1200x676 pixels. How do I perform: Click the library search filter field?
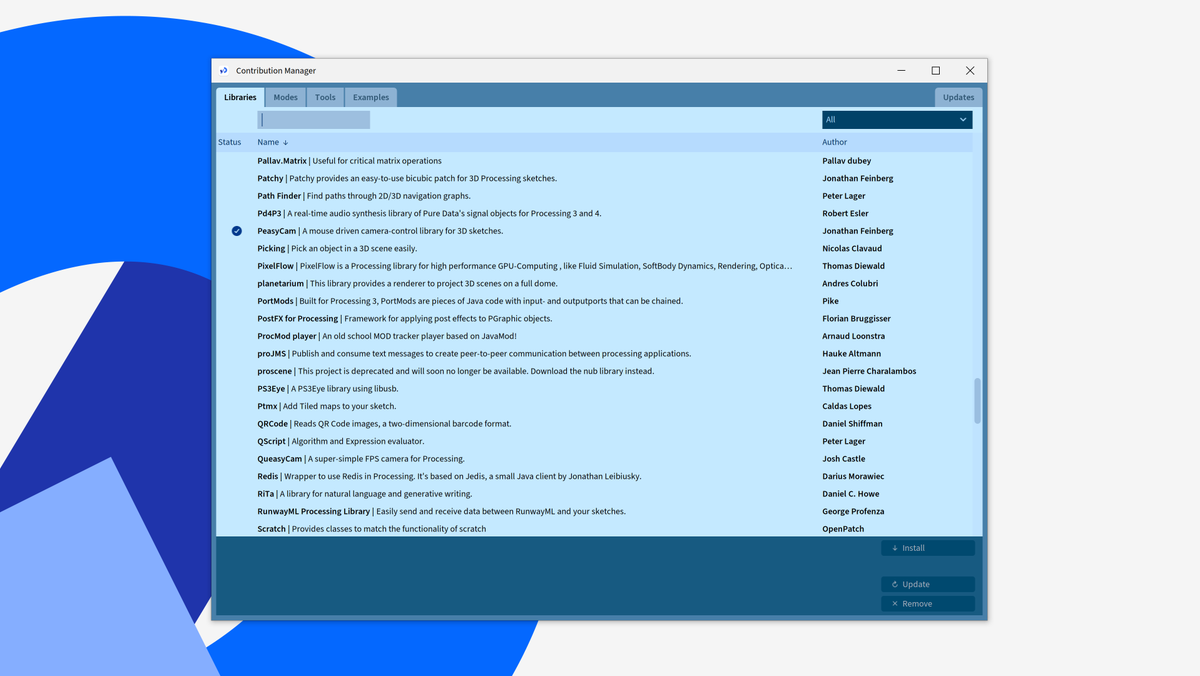pos(314,120)
